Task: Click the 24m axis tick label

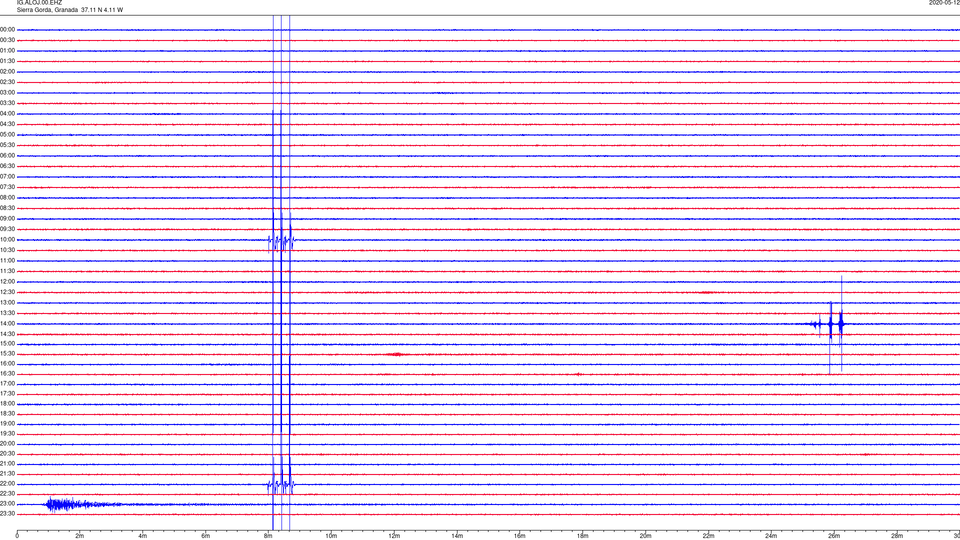Action: [x=771, y=536]
